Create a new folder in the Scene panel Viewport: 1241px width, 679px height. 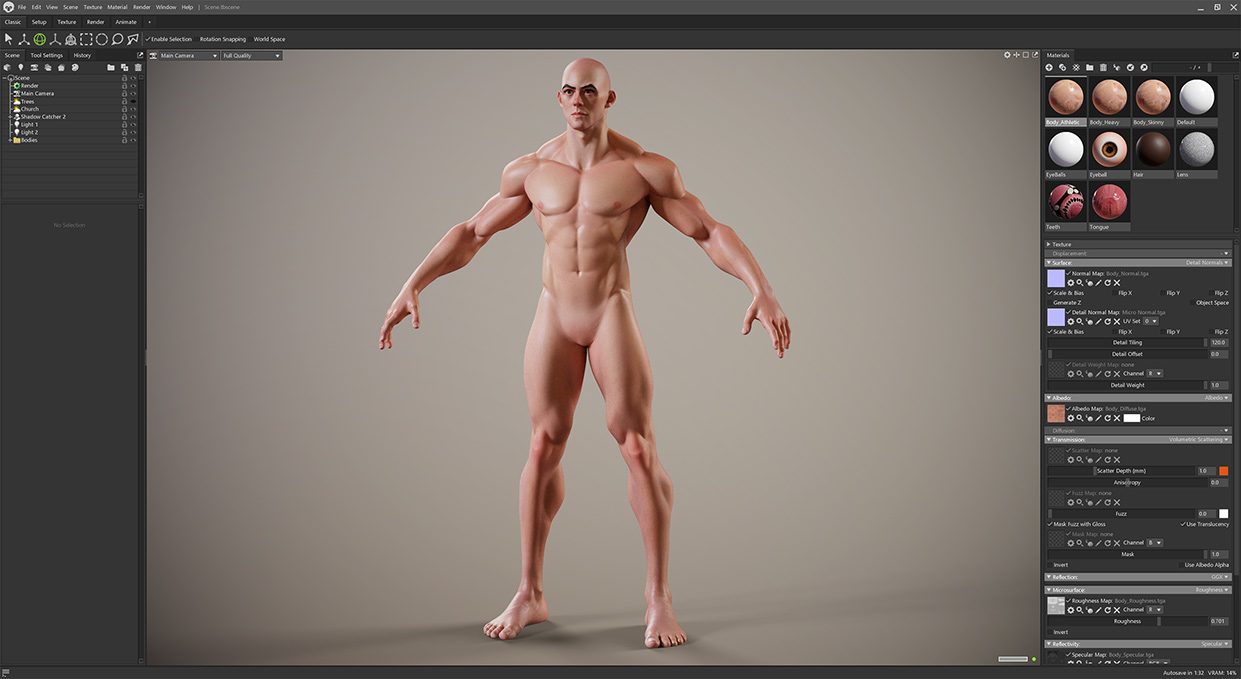[x=111, y=68]
